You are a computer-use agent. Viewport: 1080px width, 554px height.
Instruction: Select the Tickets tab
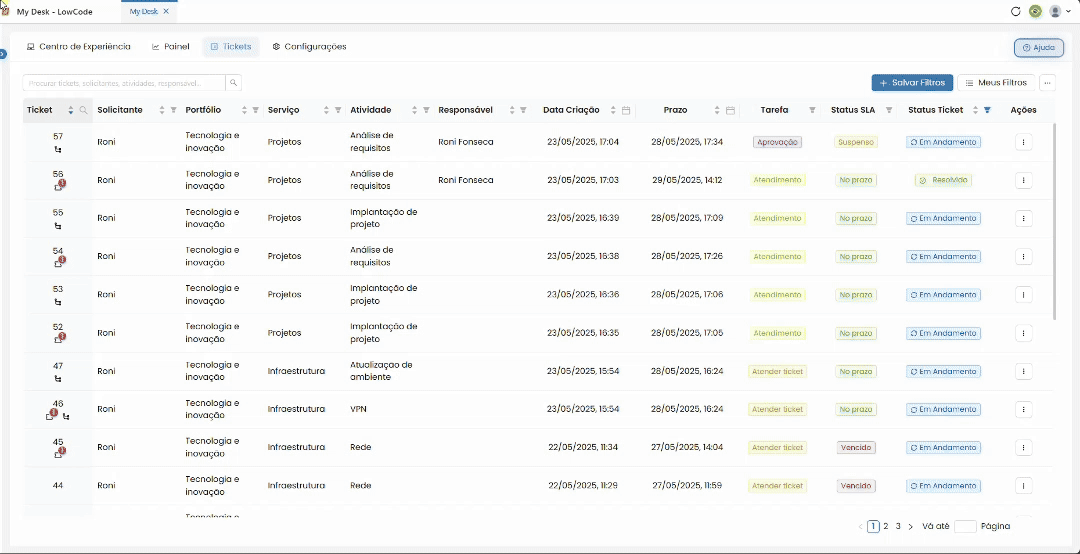click(231, 47)
